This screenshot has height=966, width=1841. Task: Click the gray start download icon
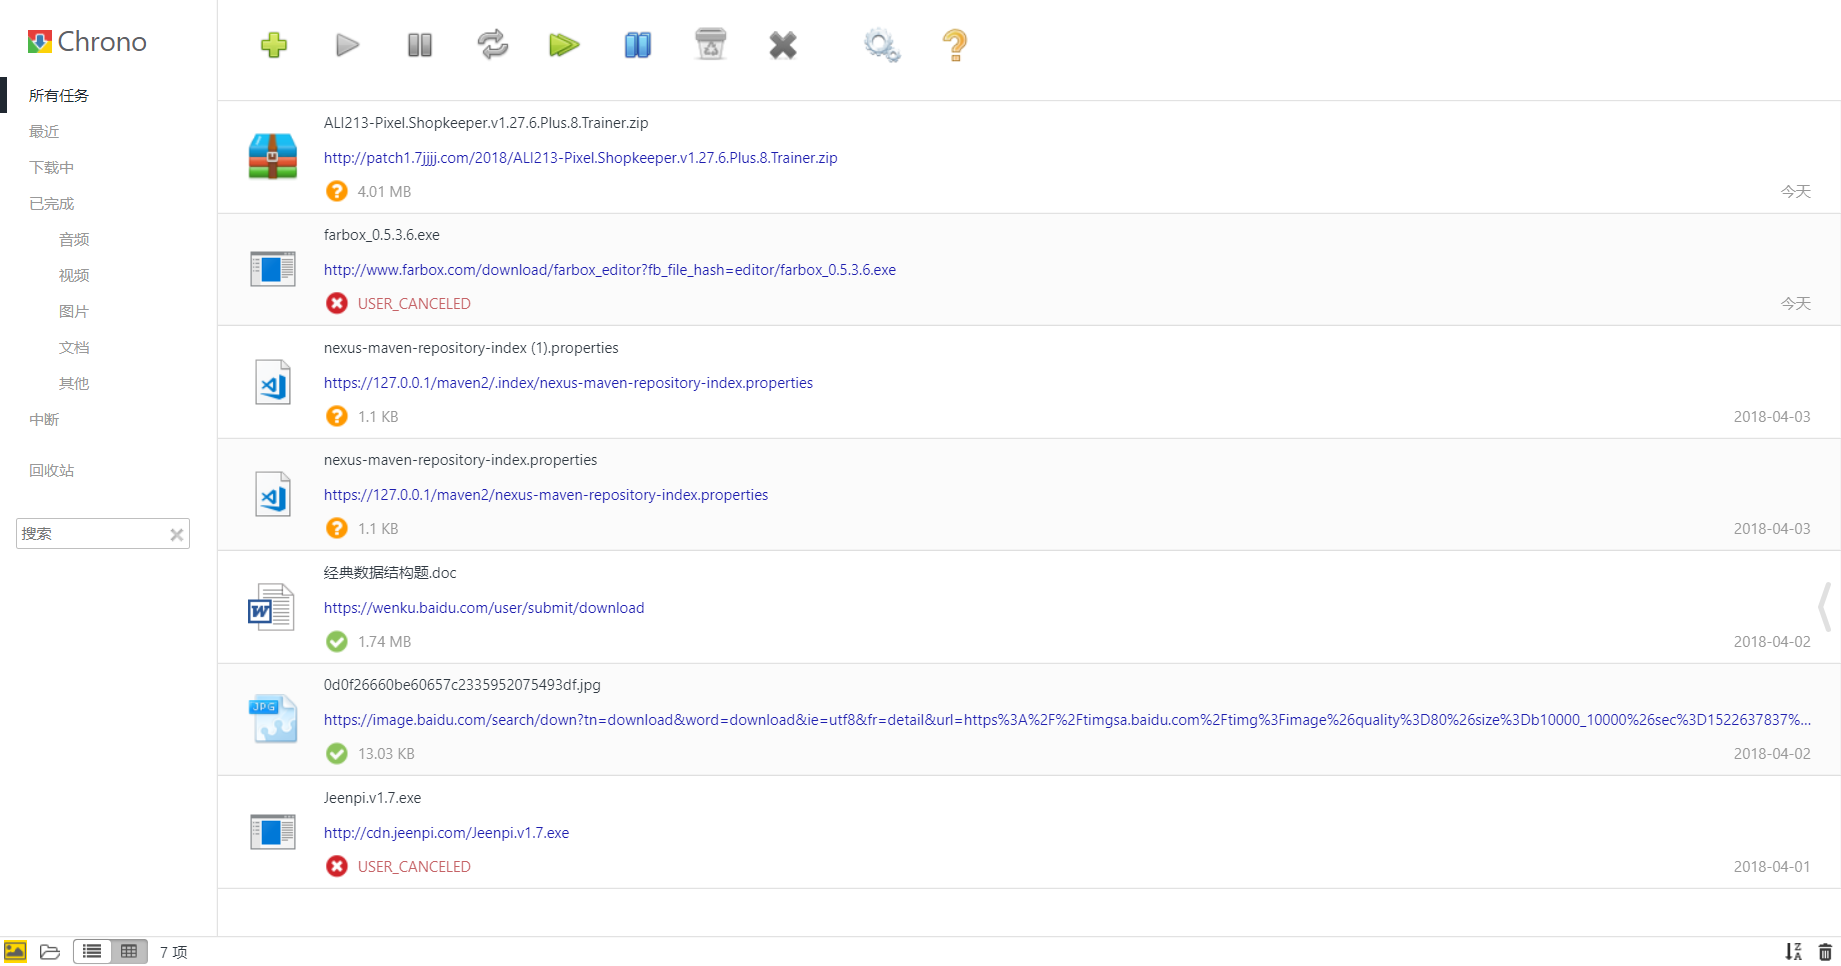(347, 45)
